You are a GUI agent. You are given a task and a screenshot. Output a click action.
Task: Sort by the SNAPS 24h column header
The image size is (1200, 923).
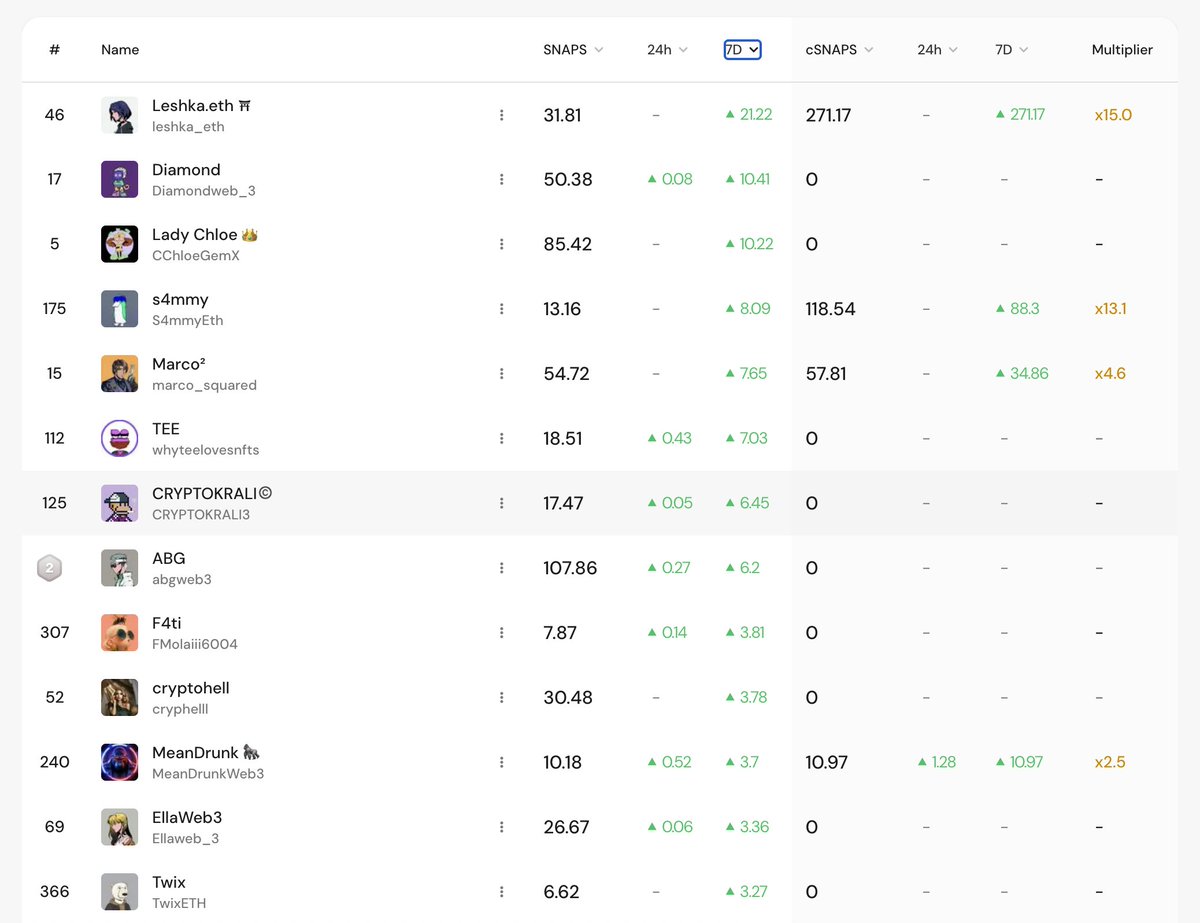point(668,49)
